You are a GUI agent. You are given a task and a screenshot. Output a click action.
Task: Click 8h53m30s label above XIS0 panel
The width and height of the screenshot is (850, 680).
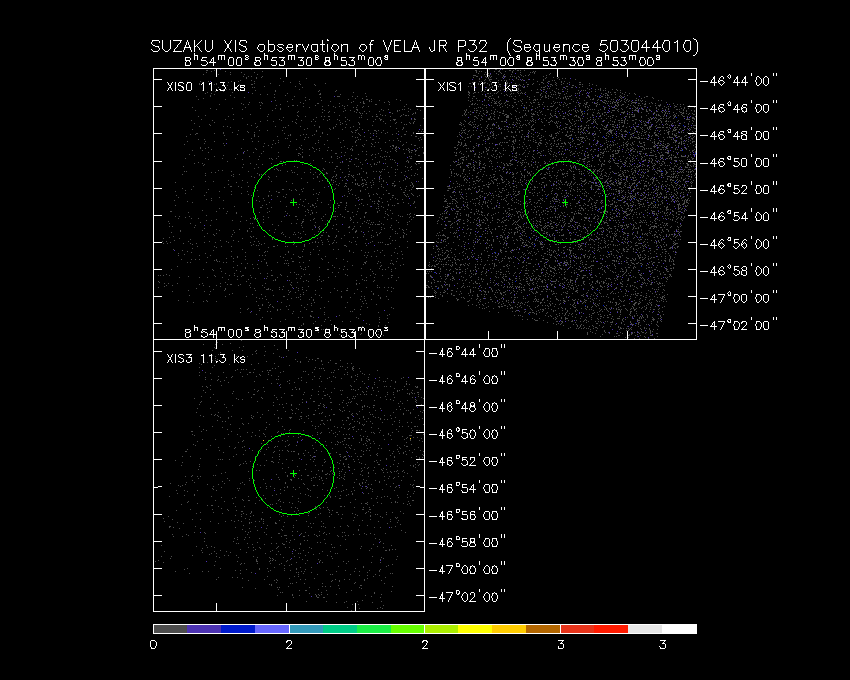[286, 61]
